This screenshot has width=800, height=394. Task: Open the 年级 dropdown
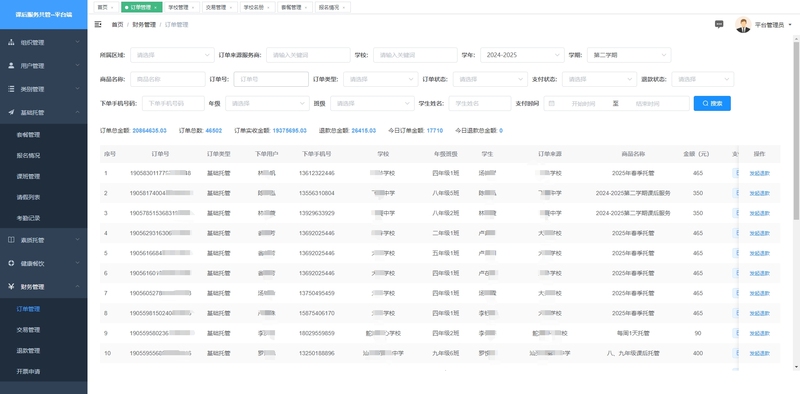267,104
